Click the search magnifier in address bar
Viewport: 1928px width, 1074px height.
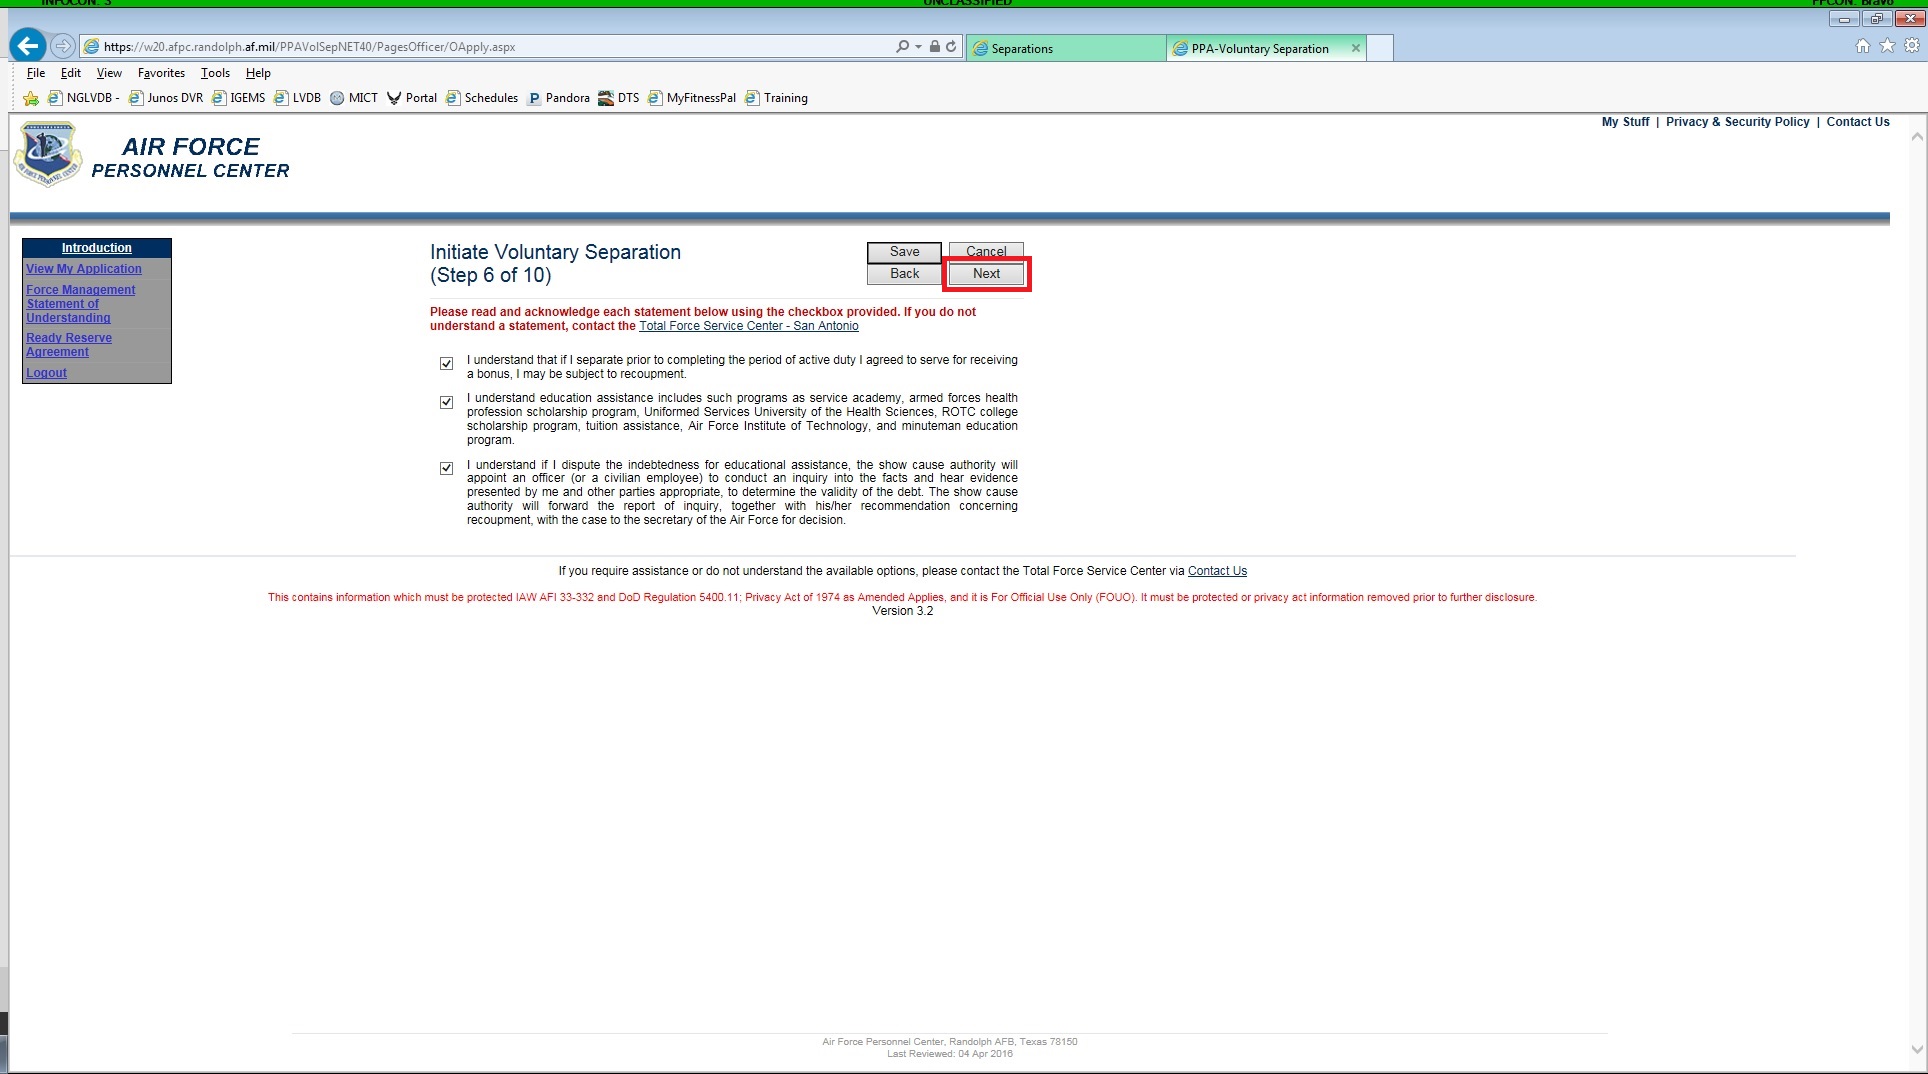coord(902,46)
